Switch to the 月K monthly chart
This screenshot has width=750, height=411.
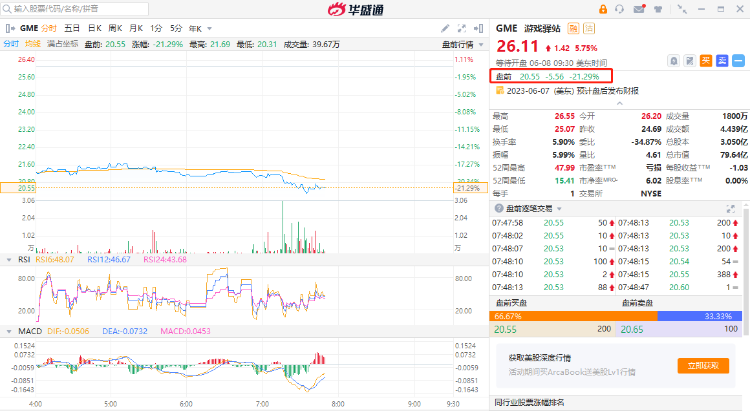[x=136, y=28]
